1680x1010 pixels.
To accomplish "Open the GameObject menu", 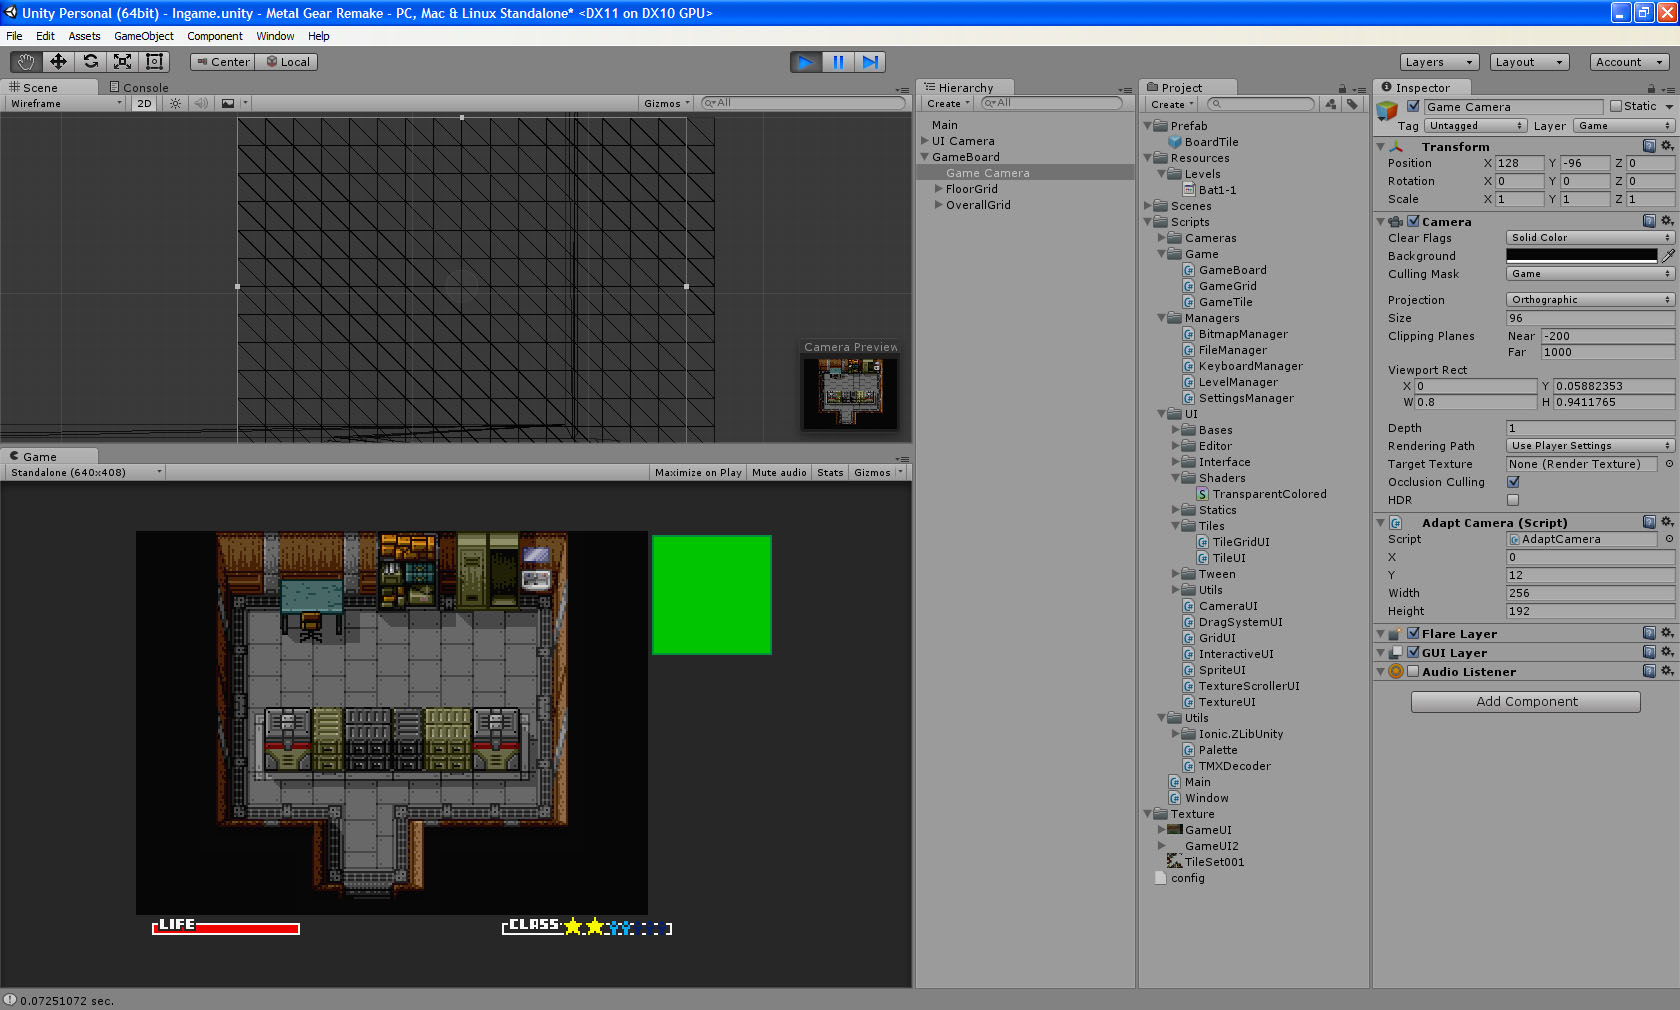I will click(144, 36).
